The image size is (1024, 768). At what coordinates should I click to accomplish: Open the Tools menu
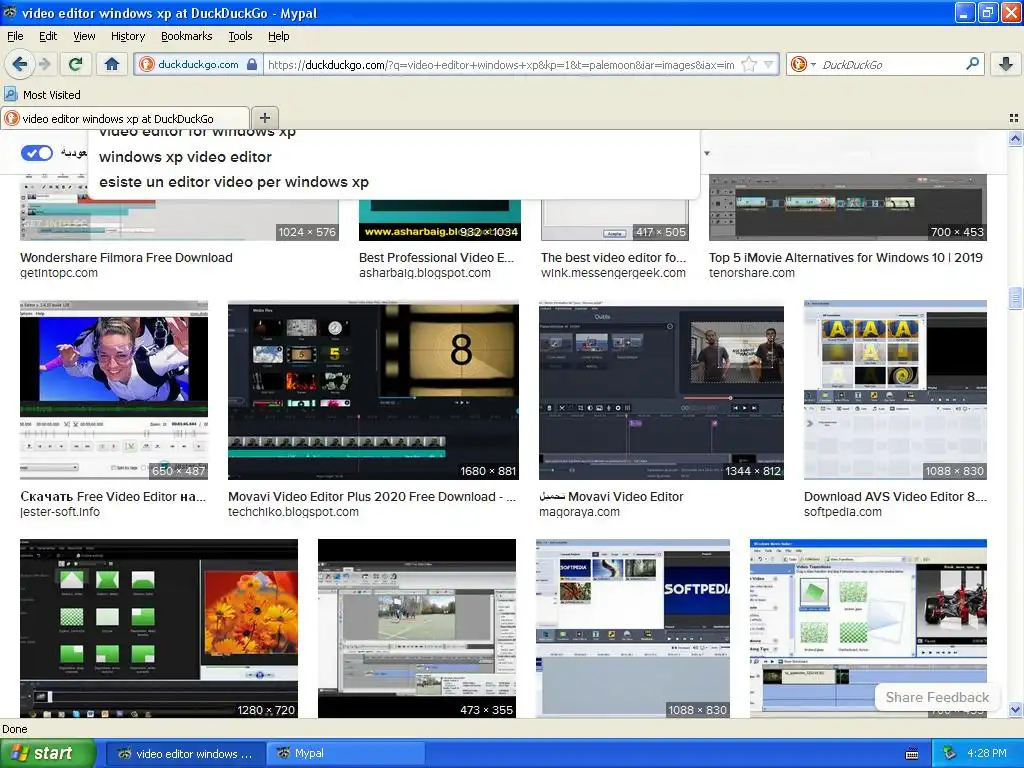click(x=240, y=36)
